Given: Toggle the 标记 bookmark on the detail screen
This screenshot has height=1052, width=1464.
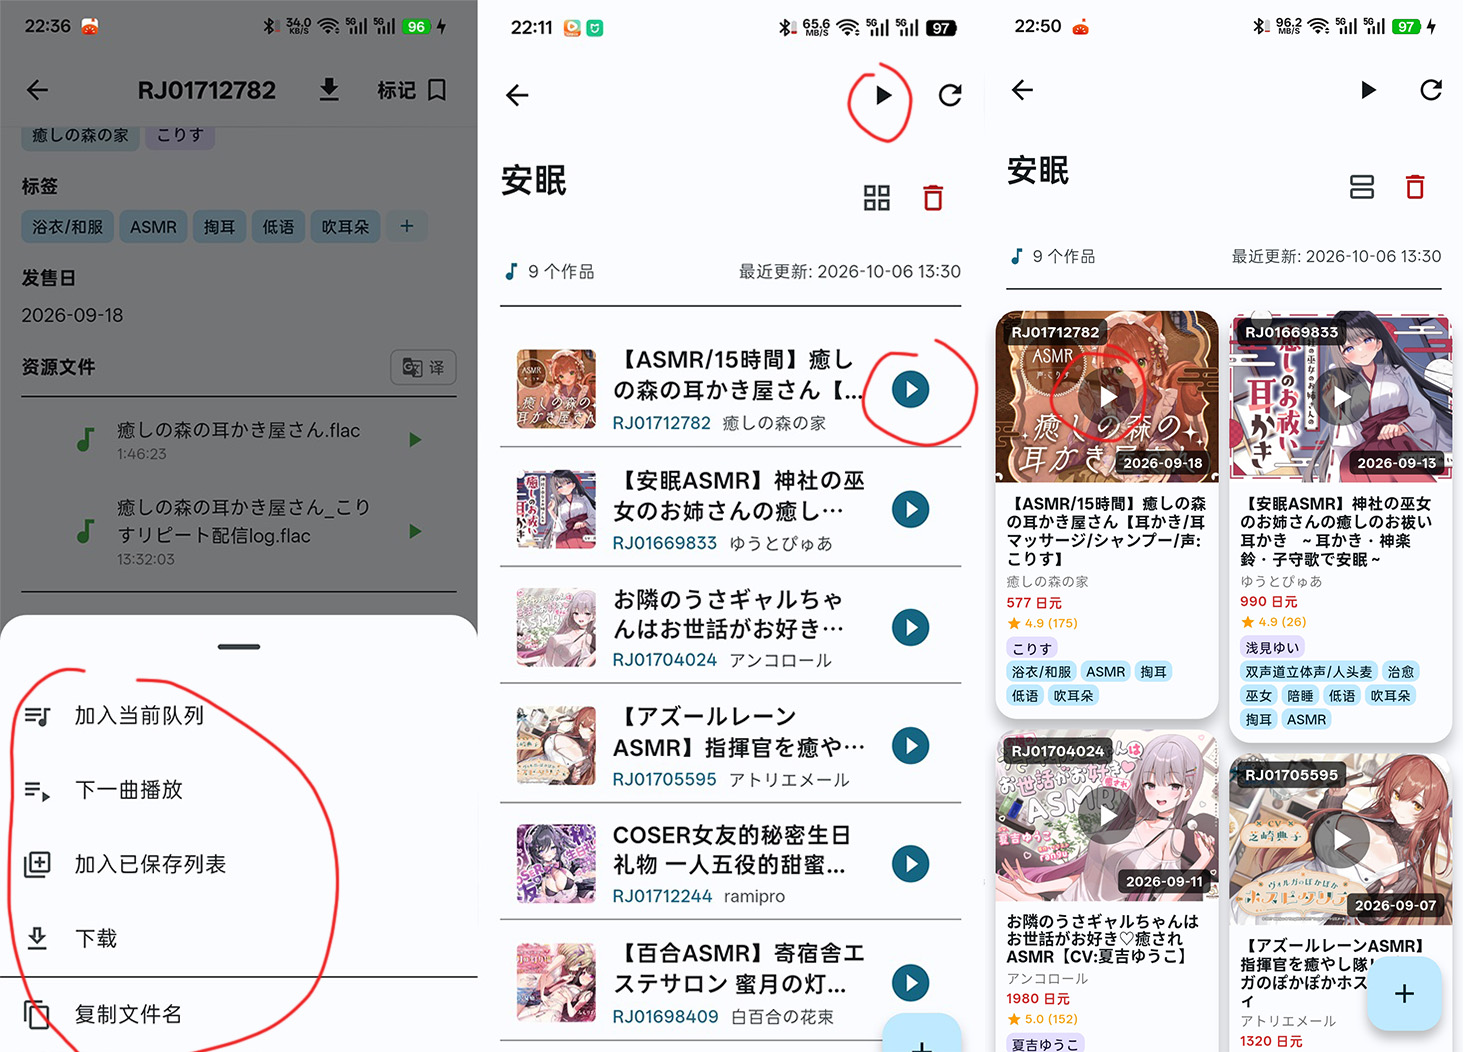Looking at the screenshot, I should tap(411, 90).
